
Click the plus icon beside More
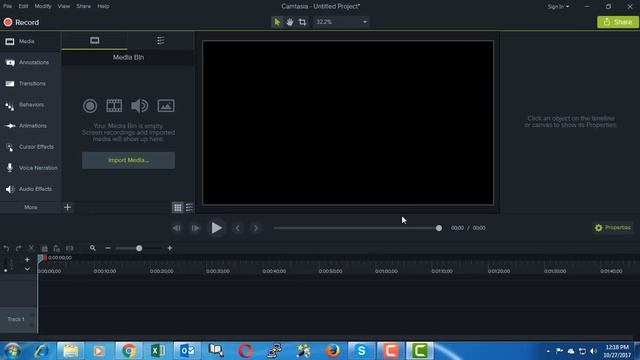pyautogui.click(x=67, y=207)
